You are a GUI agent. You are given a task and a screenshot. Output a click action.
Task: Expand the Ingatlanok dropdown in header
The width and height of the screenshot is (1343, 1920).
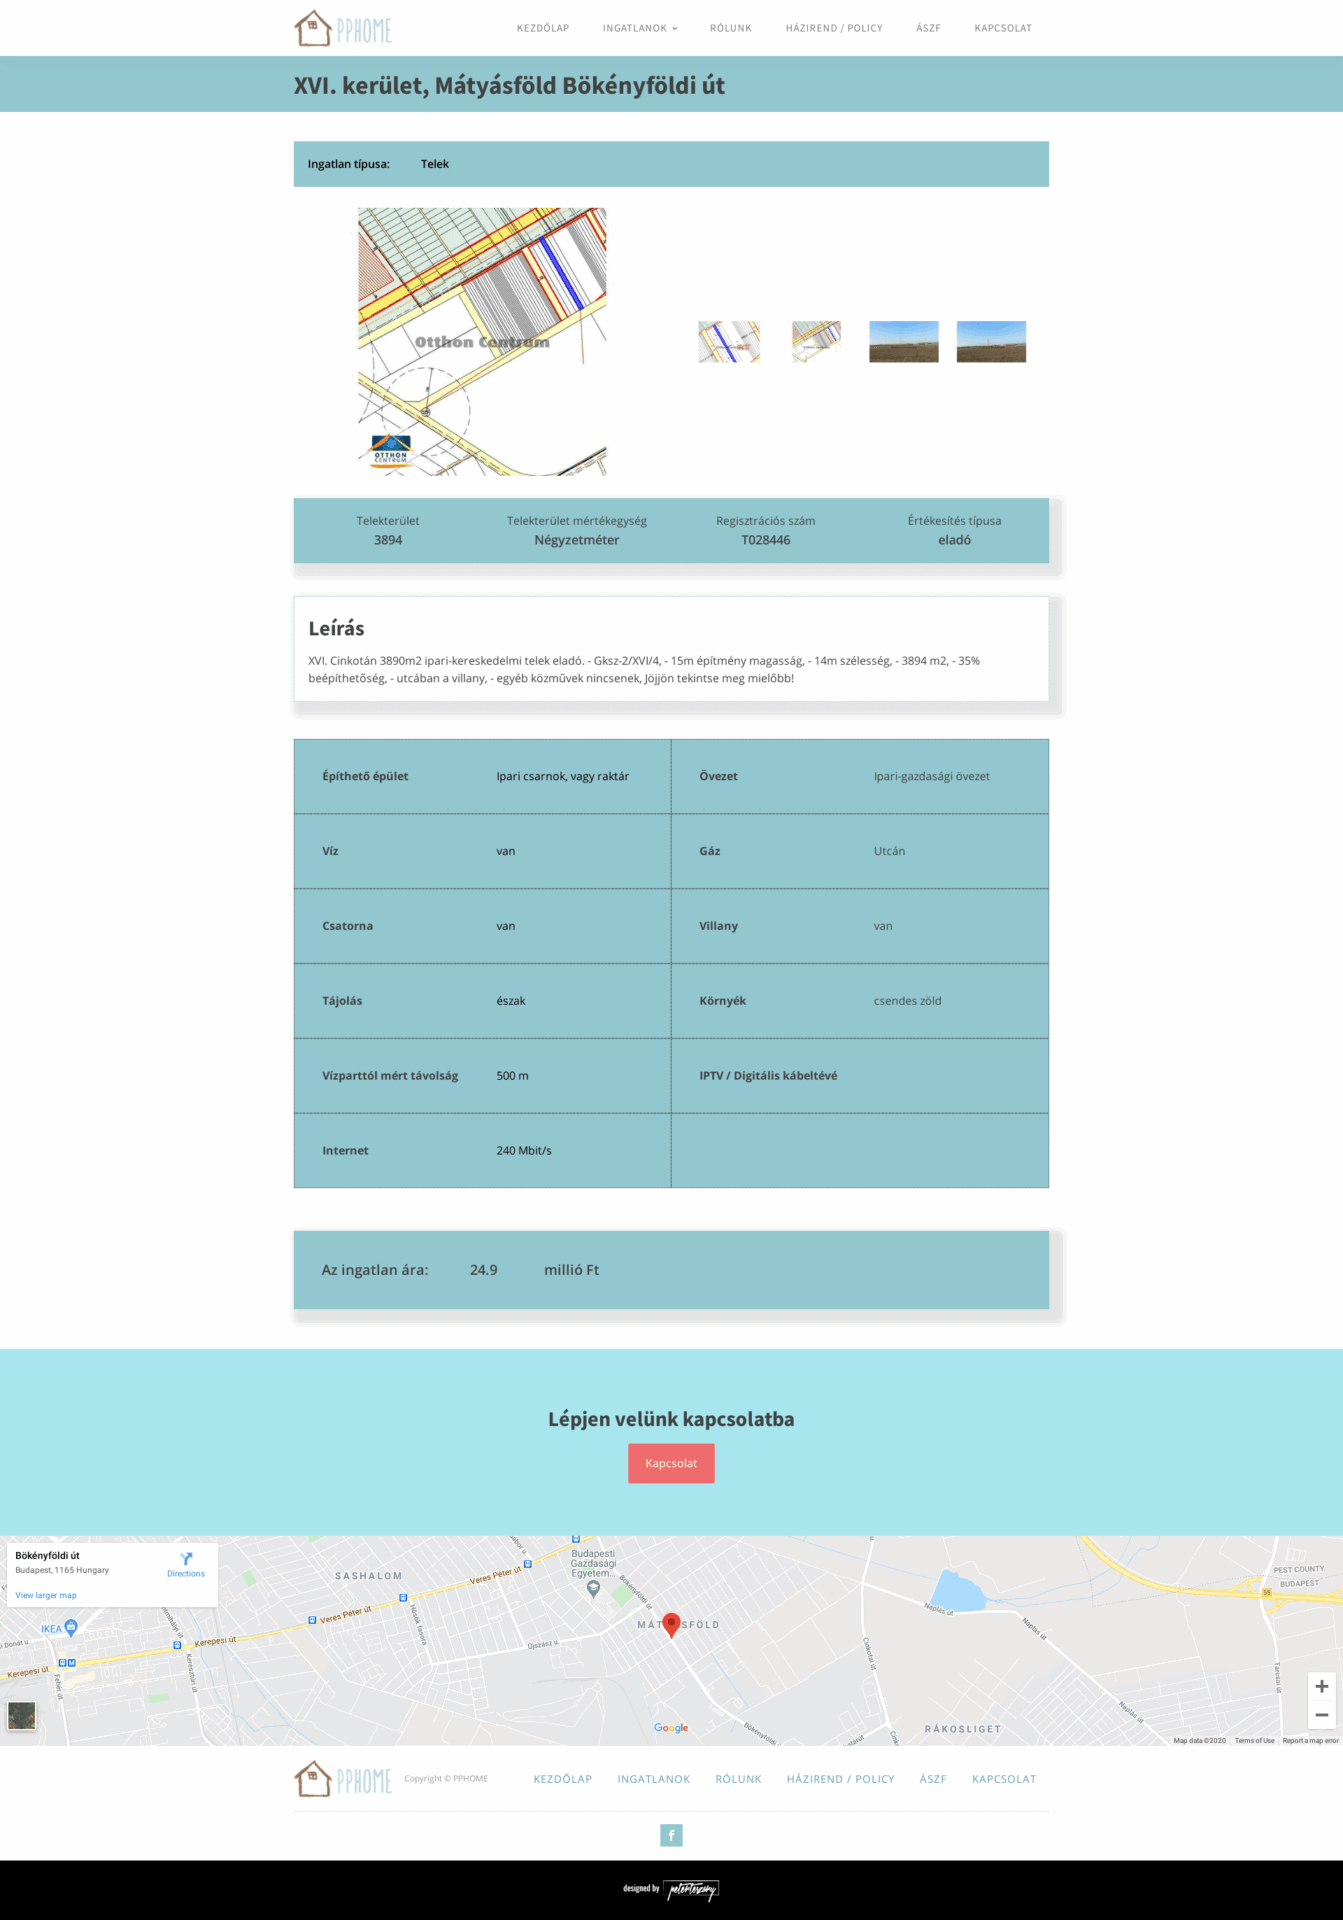pos(640,28)
